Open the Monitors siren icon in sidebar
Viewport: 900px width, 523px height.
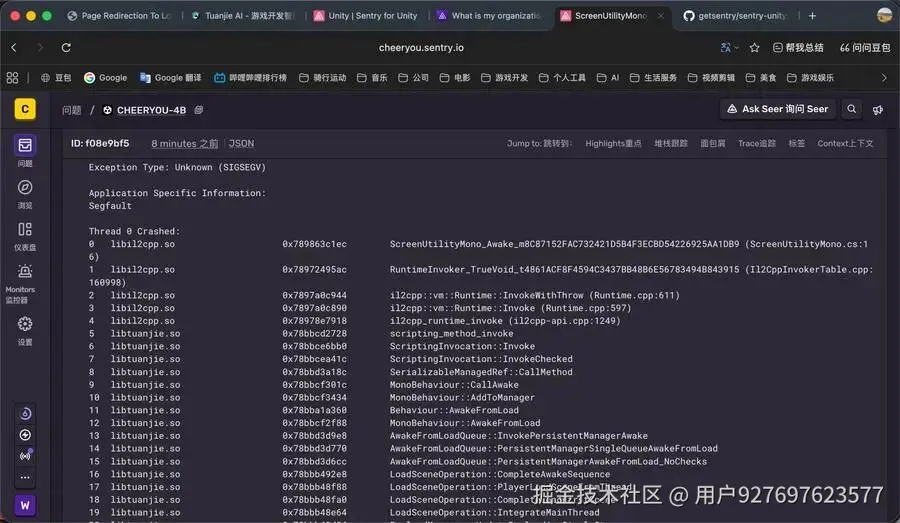(x=25, y=271)
